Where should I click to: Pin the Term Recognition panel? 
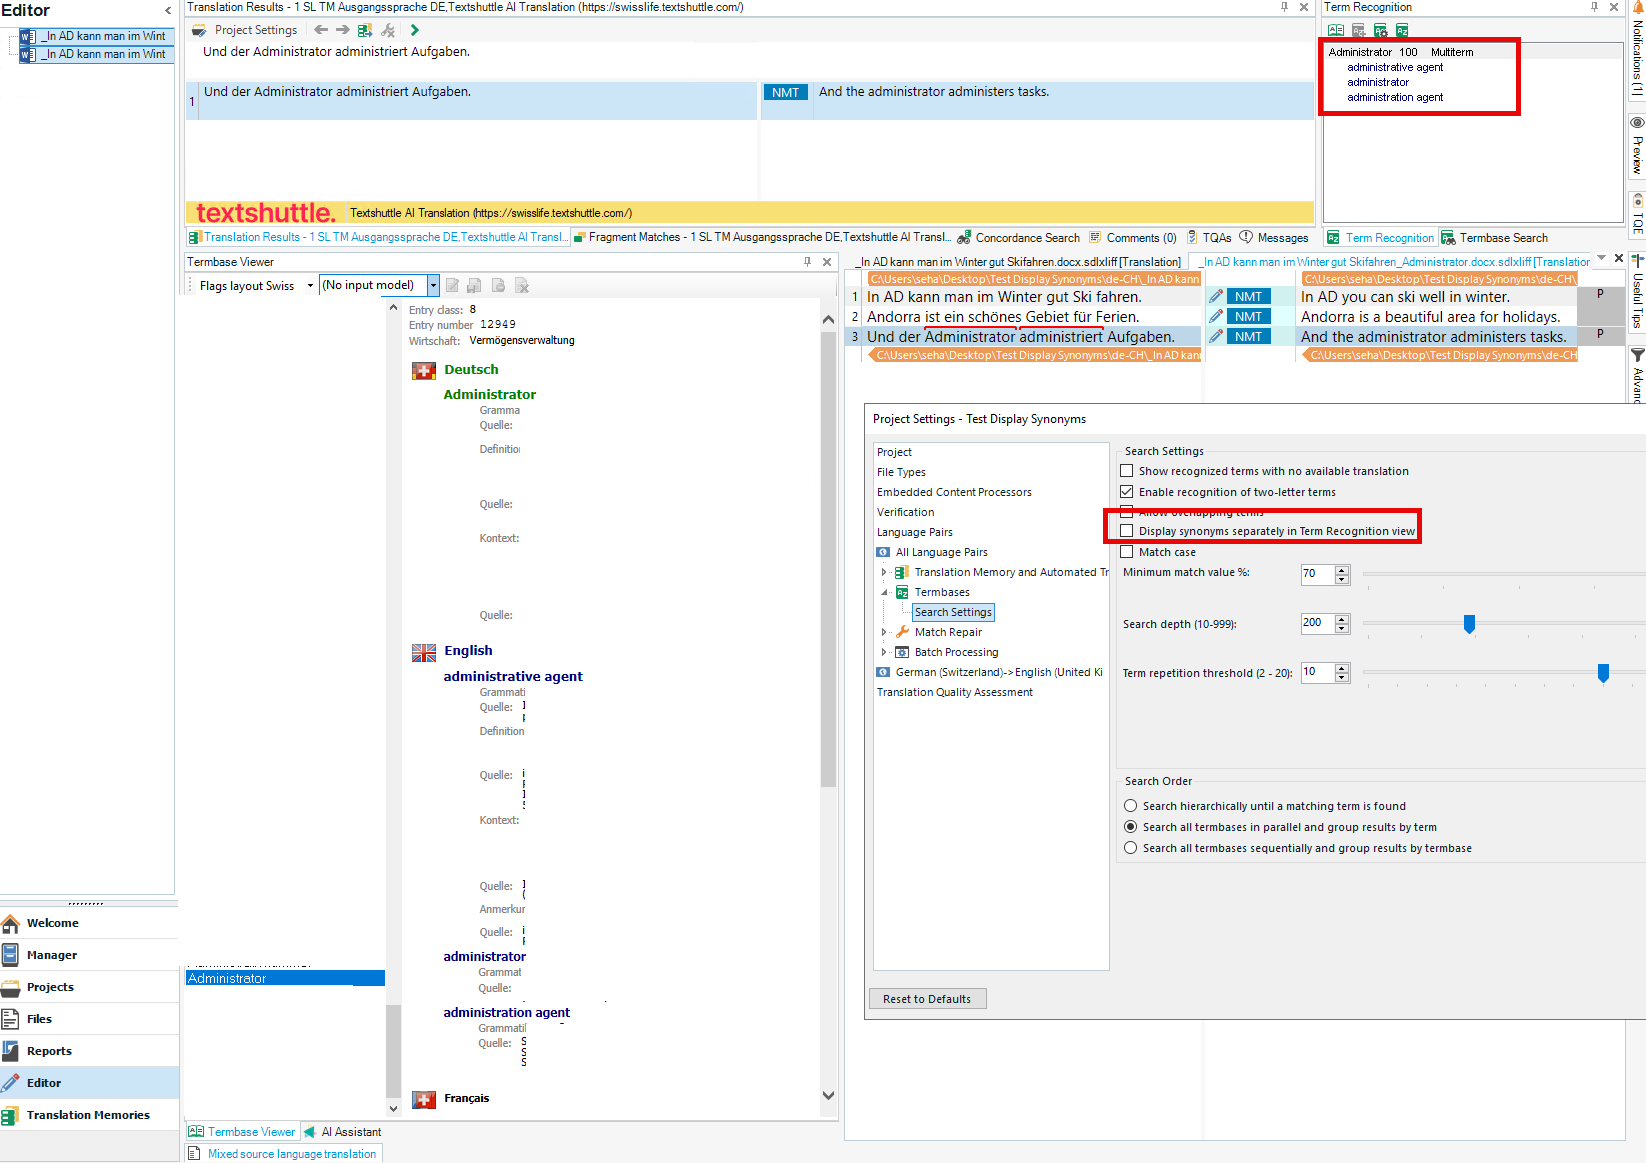click(x=1594, y=7)
